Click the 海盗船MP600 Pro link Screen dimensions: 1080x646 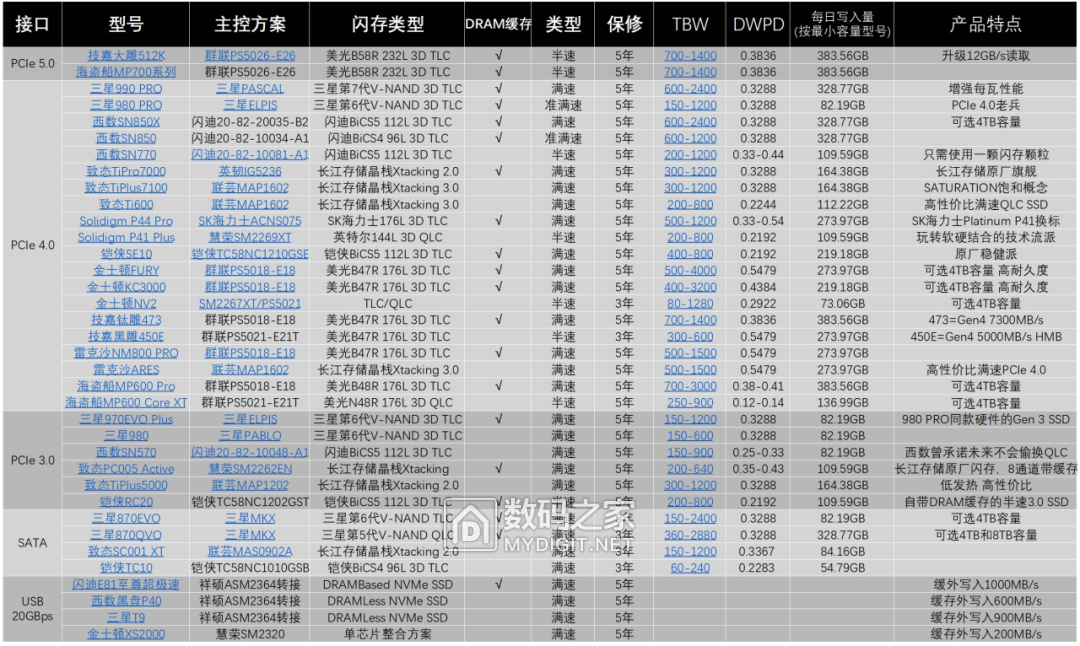click(x=126, y=386)
